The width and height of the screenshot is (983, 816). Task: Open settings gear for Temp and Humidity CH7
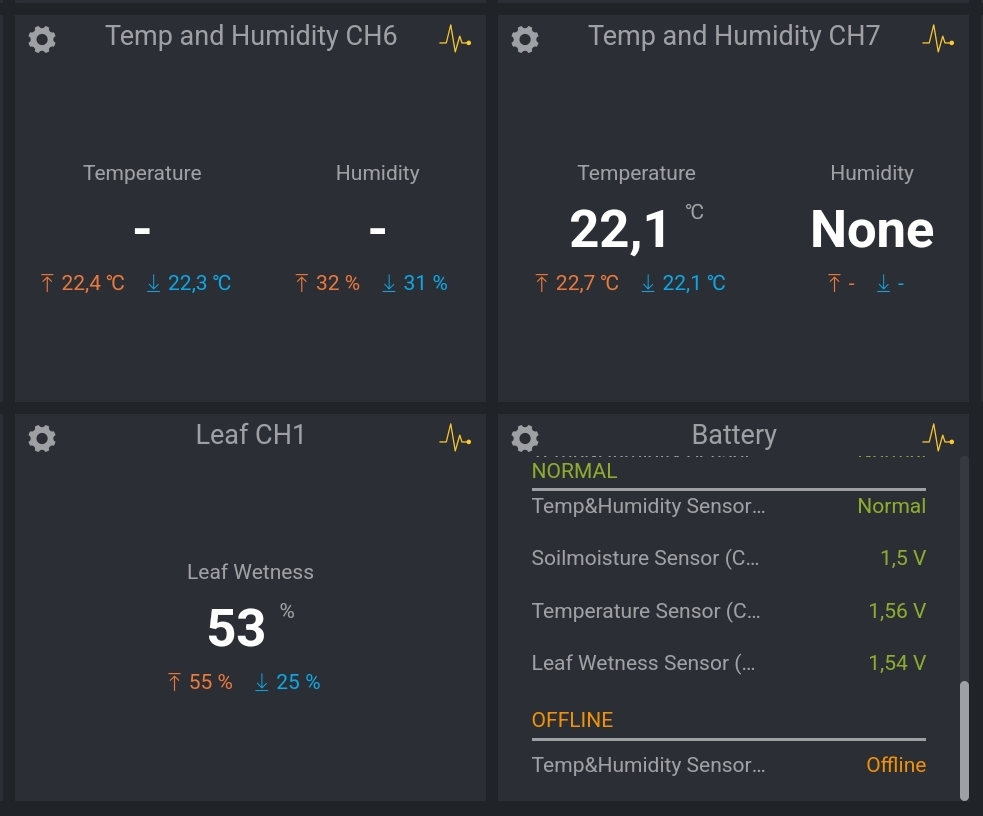[525, 40]
